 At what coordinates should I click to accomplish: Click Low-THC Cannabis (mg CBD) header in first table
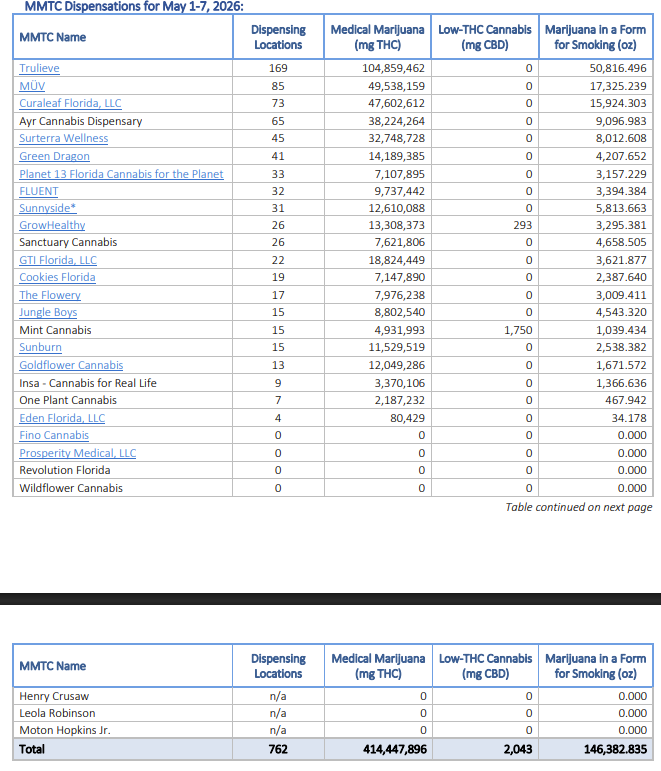pos(485,37)
